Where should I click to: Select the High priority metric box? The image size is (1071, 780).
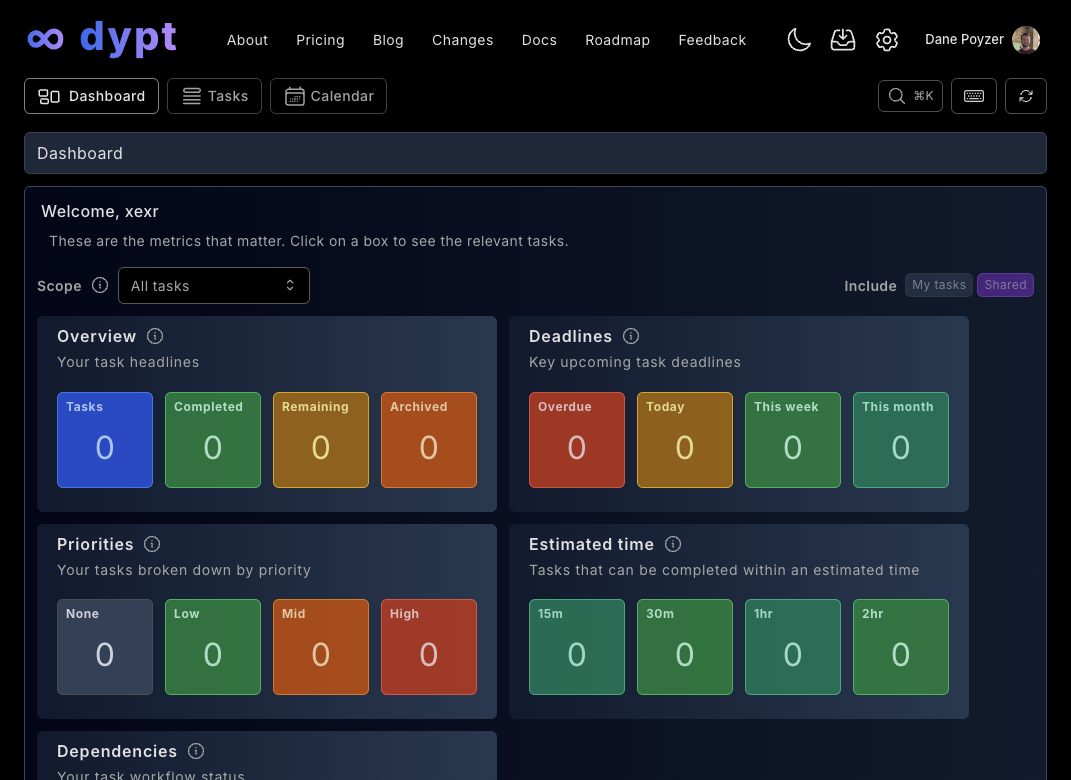(x=429, y=647)
